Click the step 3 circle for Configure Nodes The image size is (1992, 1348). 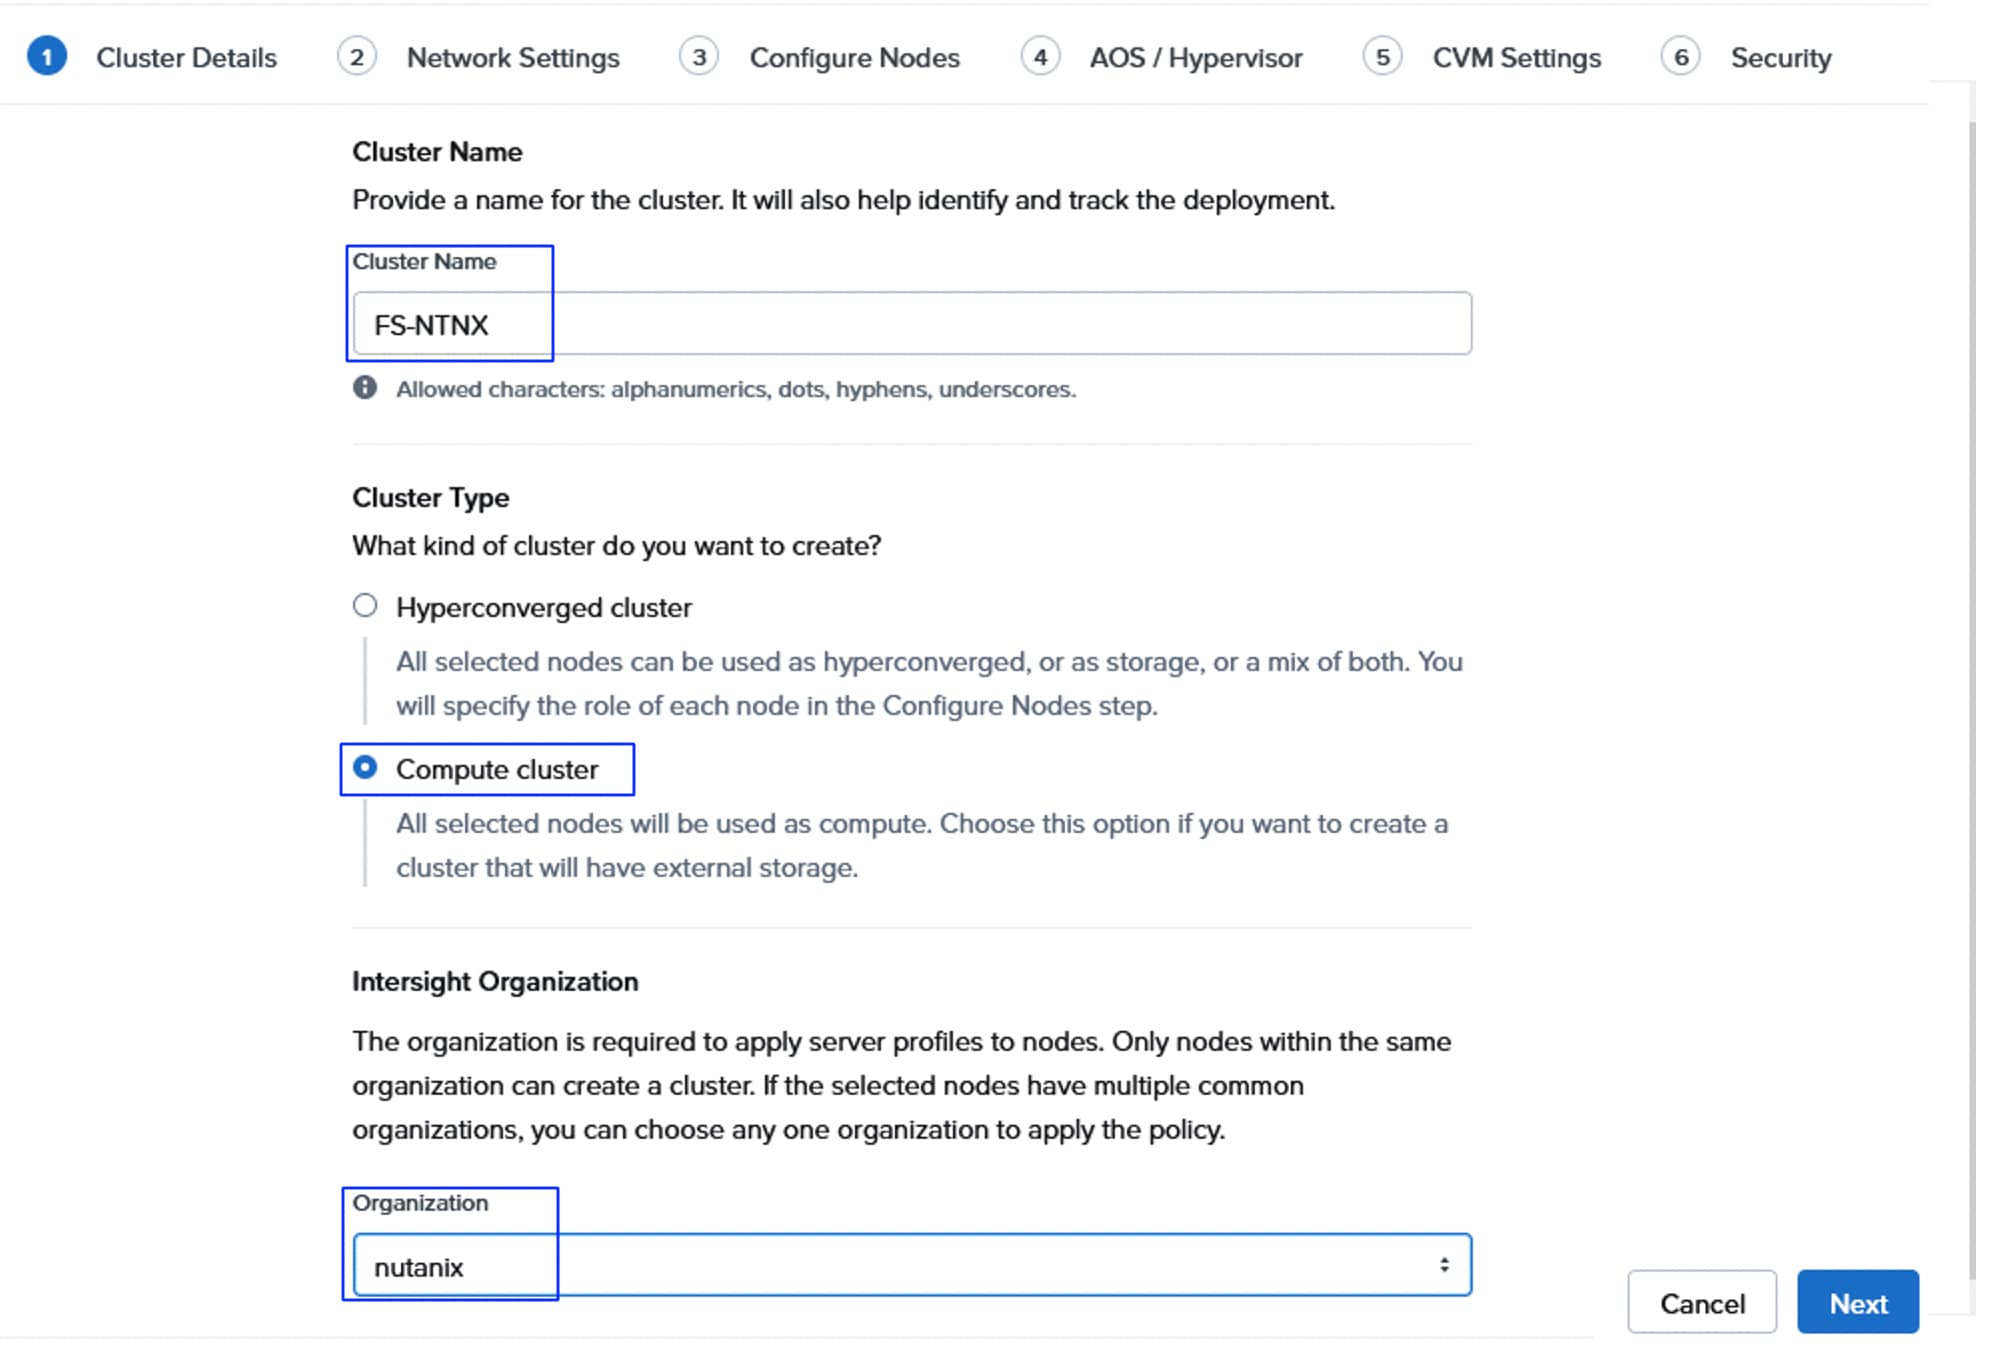tap(698, 57)
